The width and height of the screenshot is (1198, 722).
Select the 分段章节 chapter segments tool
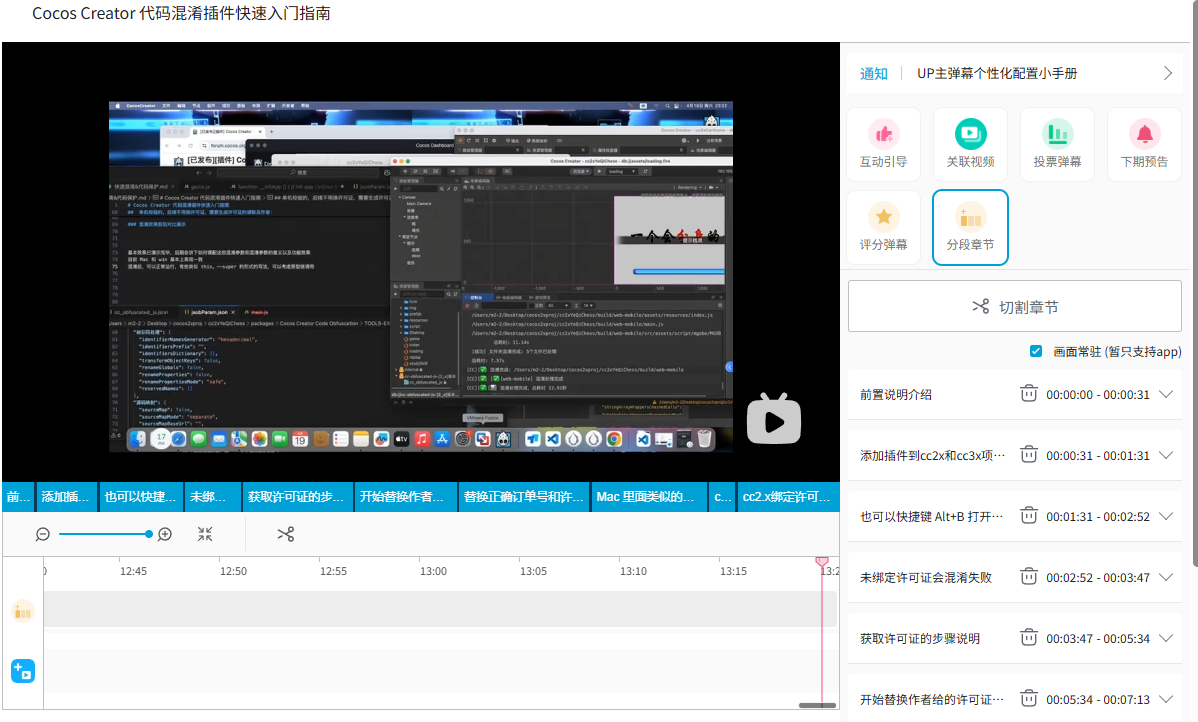[x=970, y=228]
